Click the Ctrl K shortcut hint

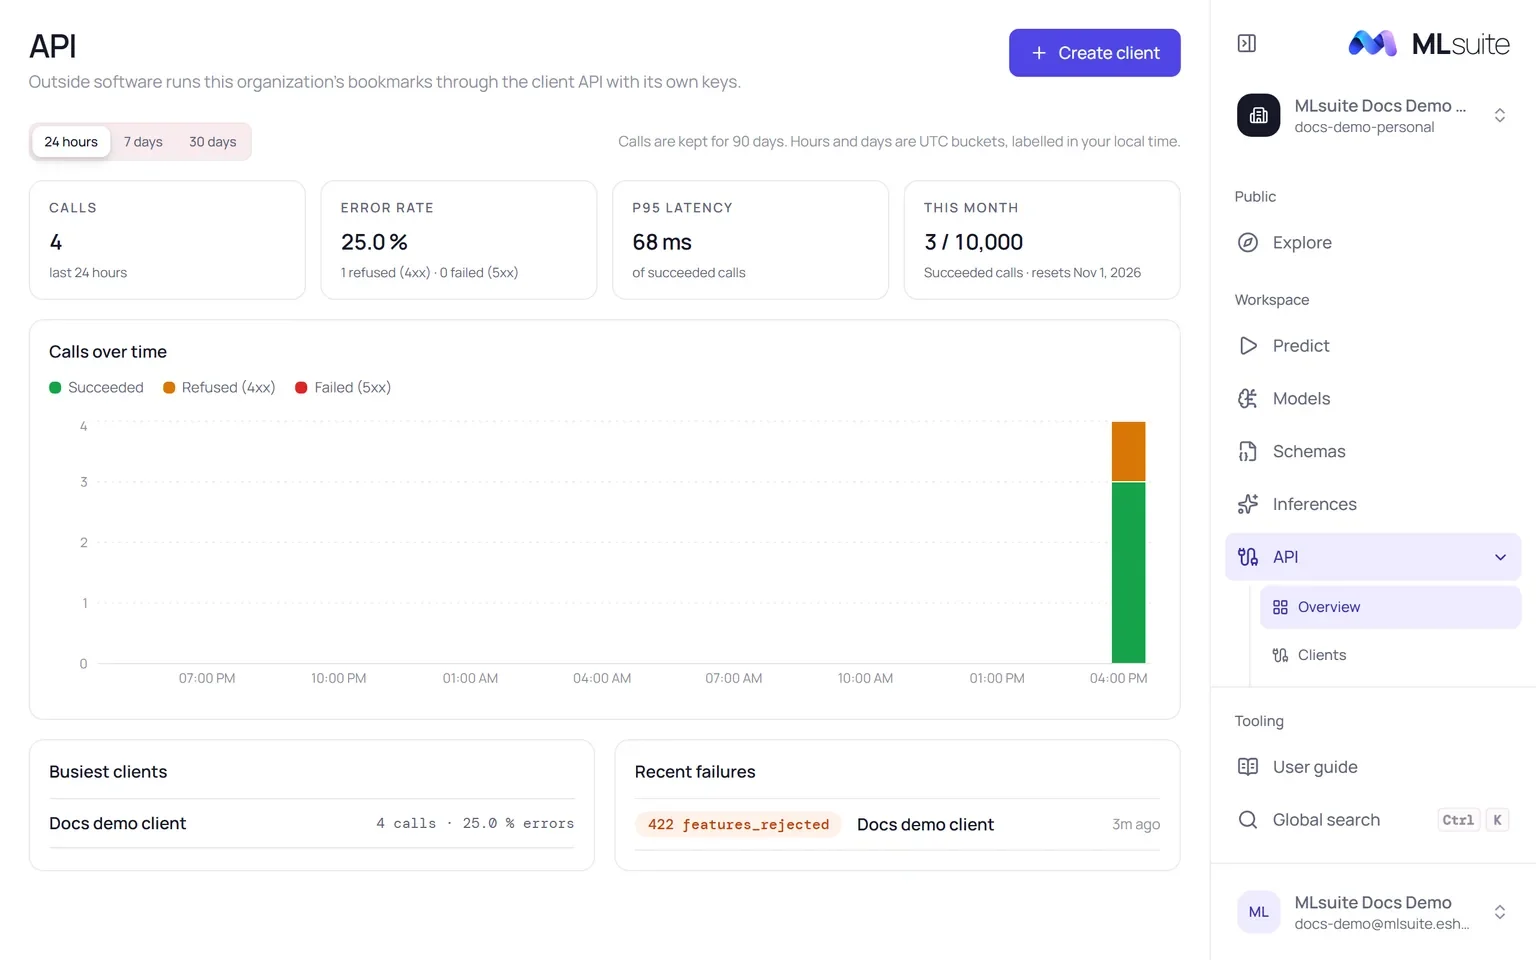pyautogui.click(x=1473, y=820)
